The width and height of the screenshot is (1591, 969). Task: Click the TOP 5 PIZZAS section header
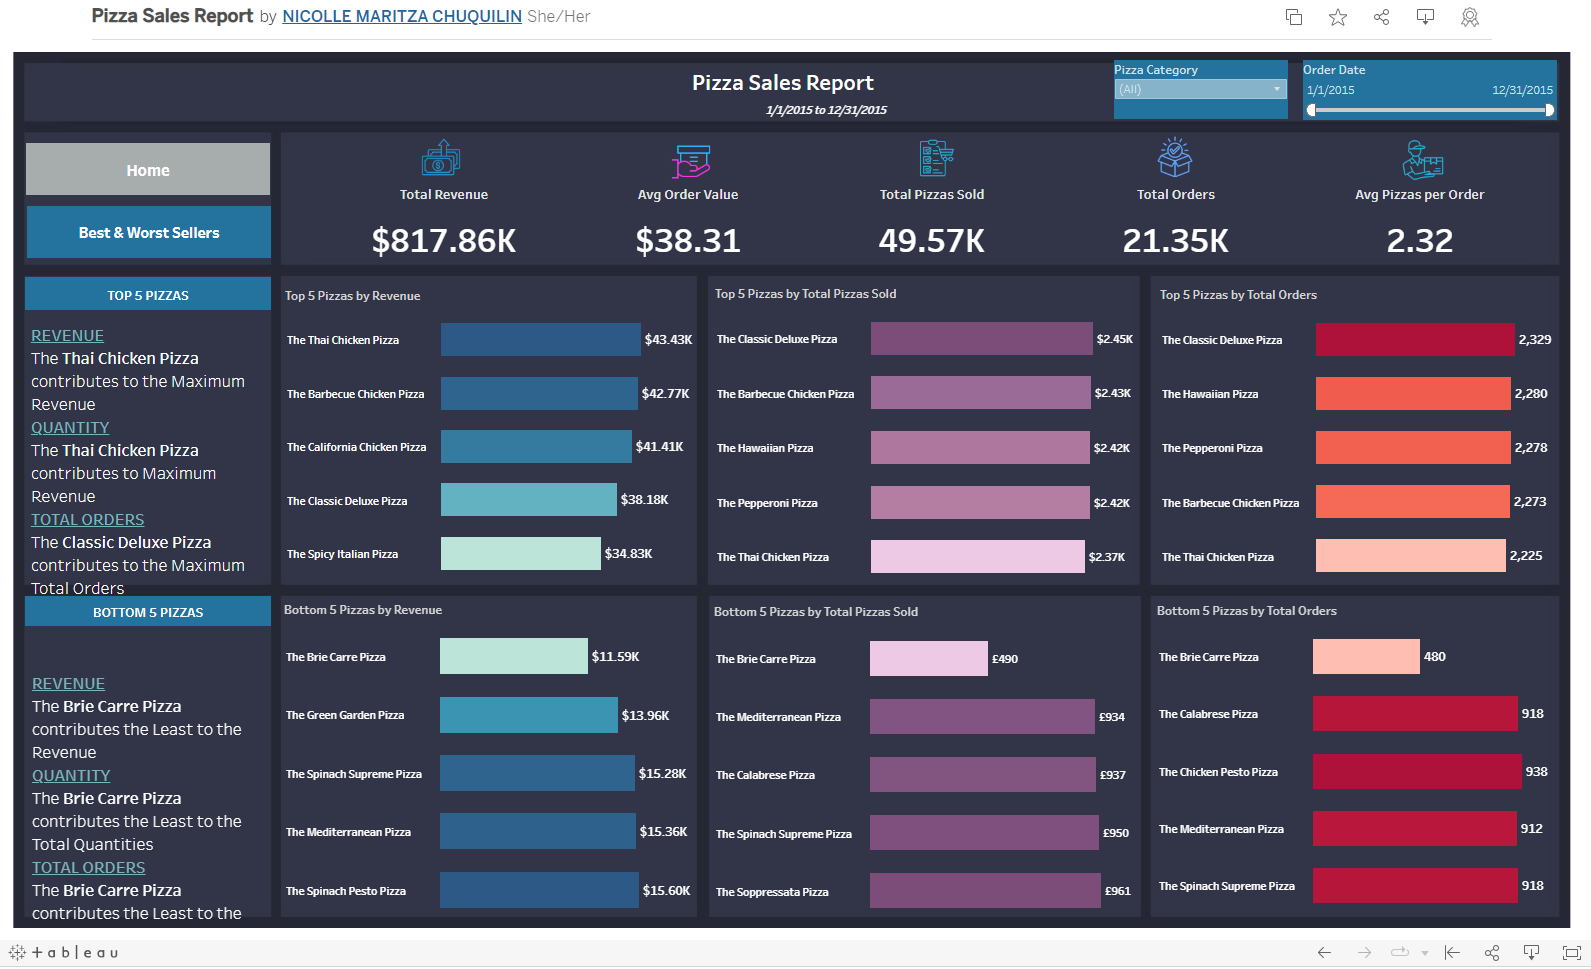[148, 295]
